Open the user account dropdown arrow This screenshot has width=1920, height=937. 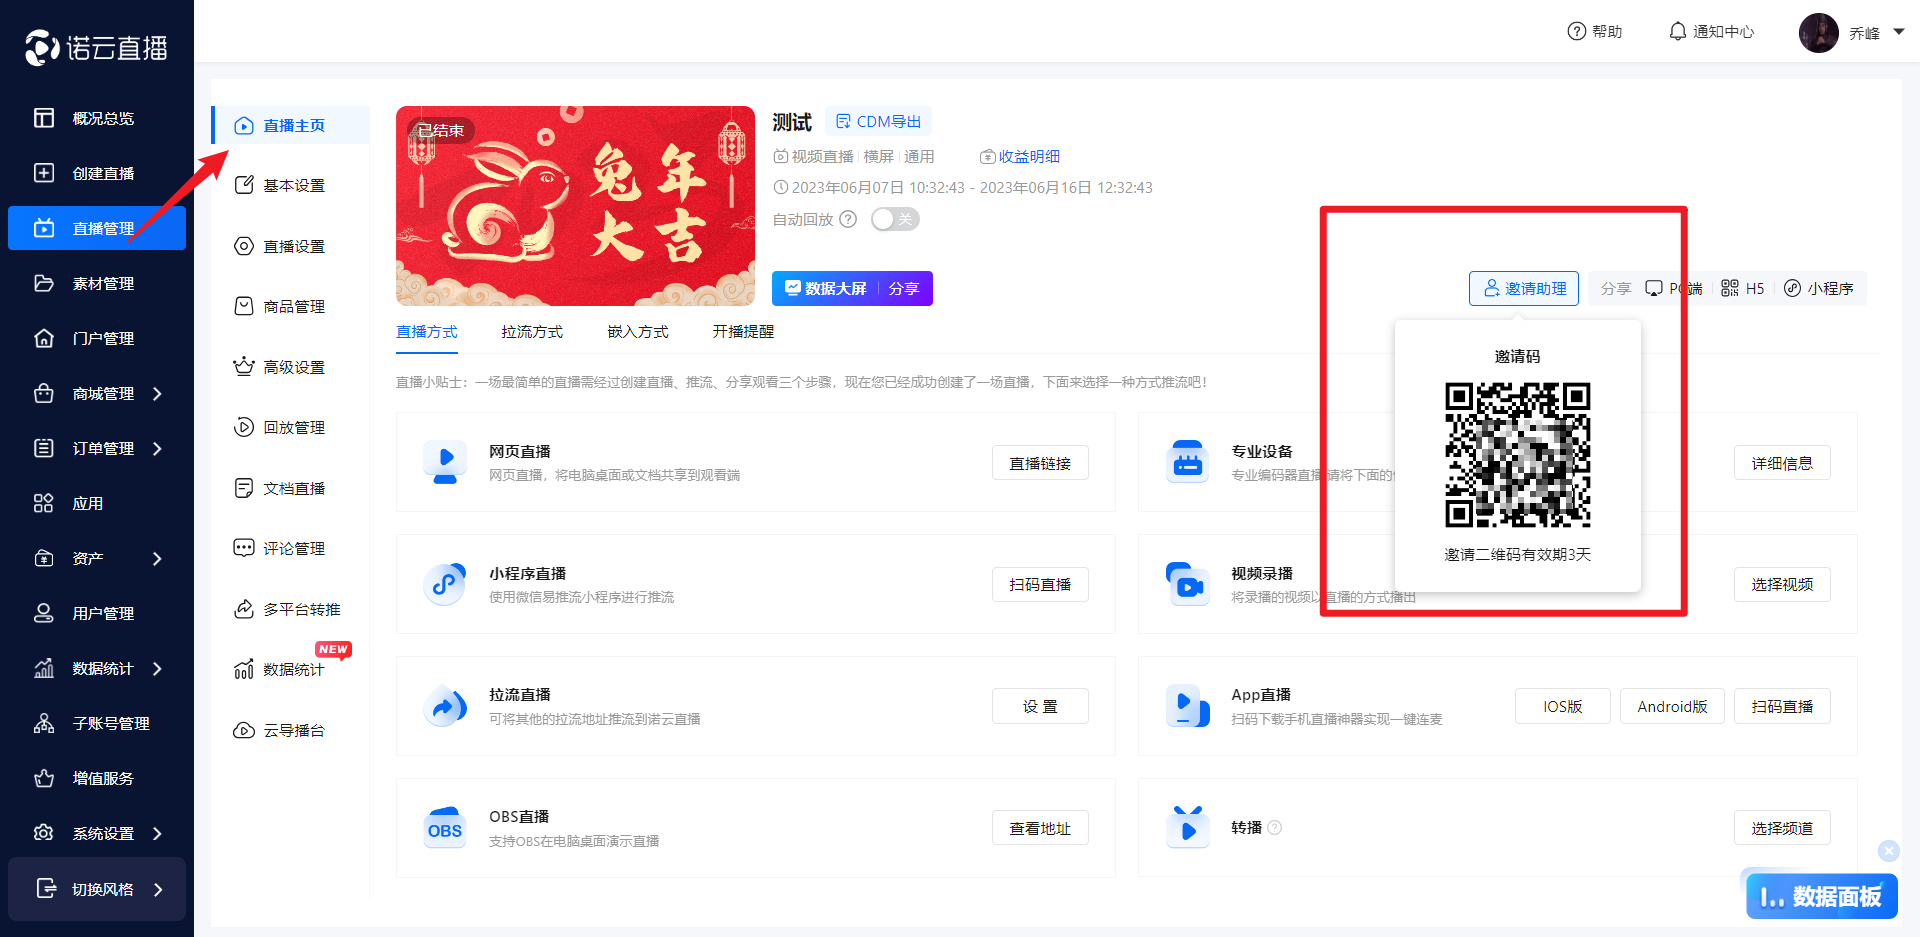point(1898,32)
